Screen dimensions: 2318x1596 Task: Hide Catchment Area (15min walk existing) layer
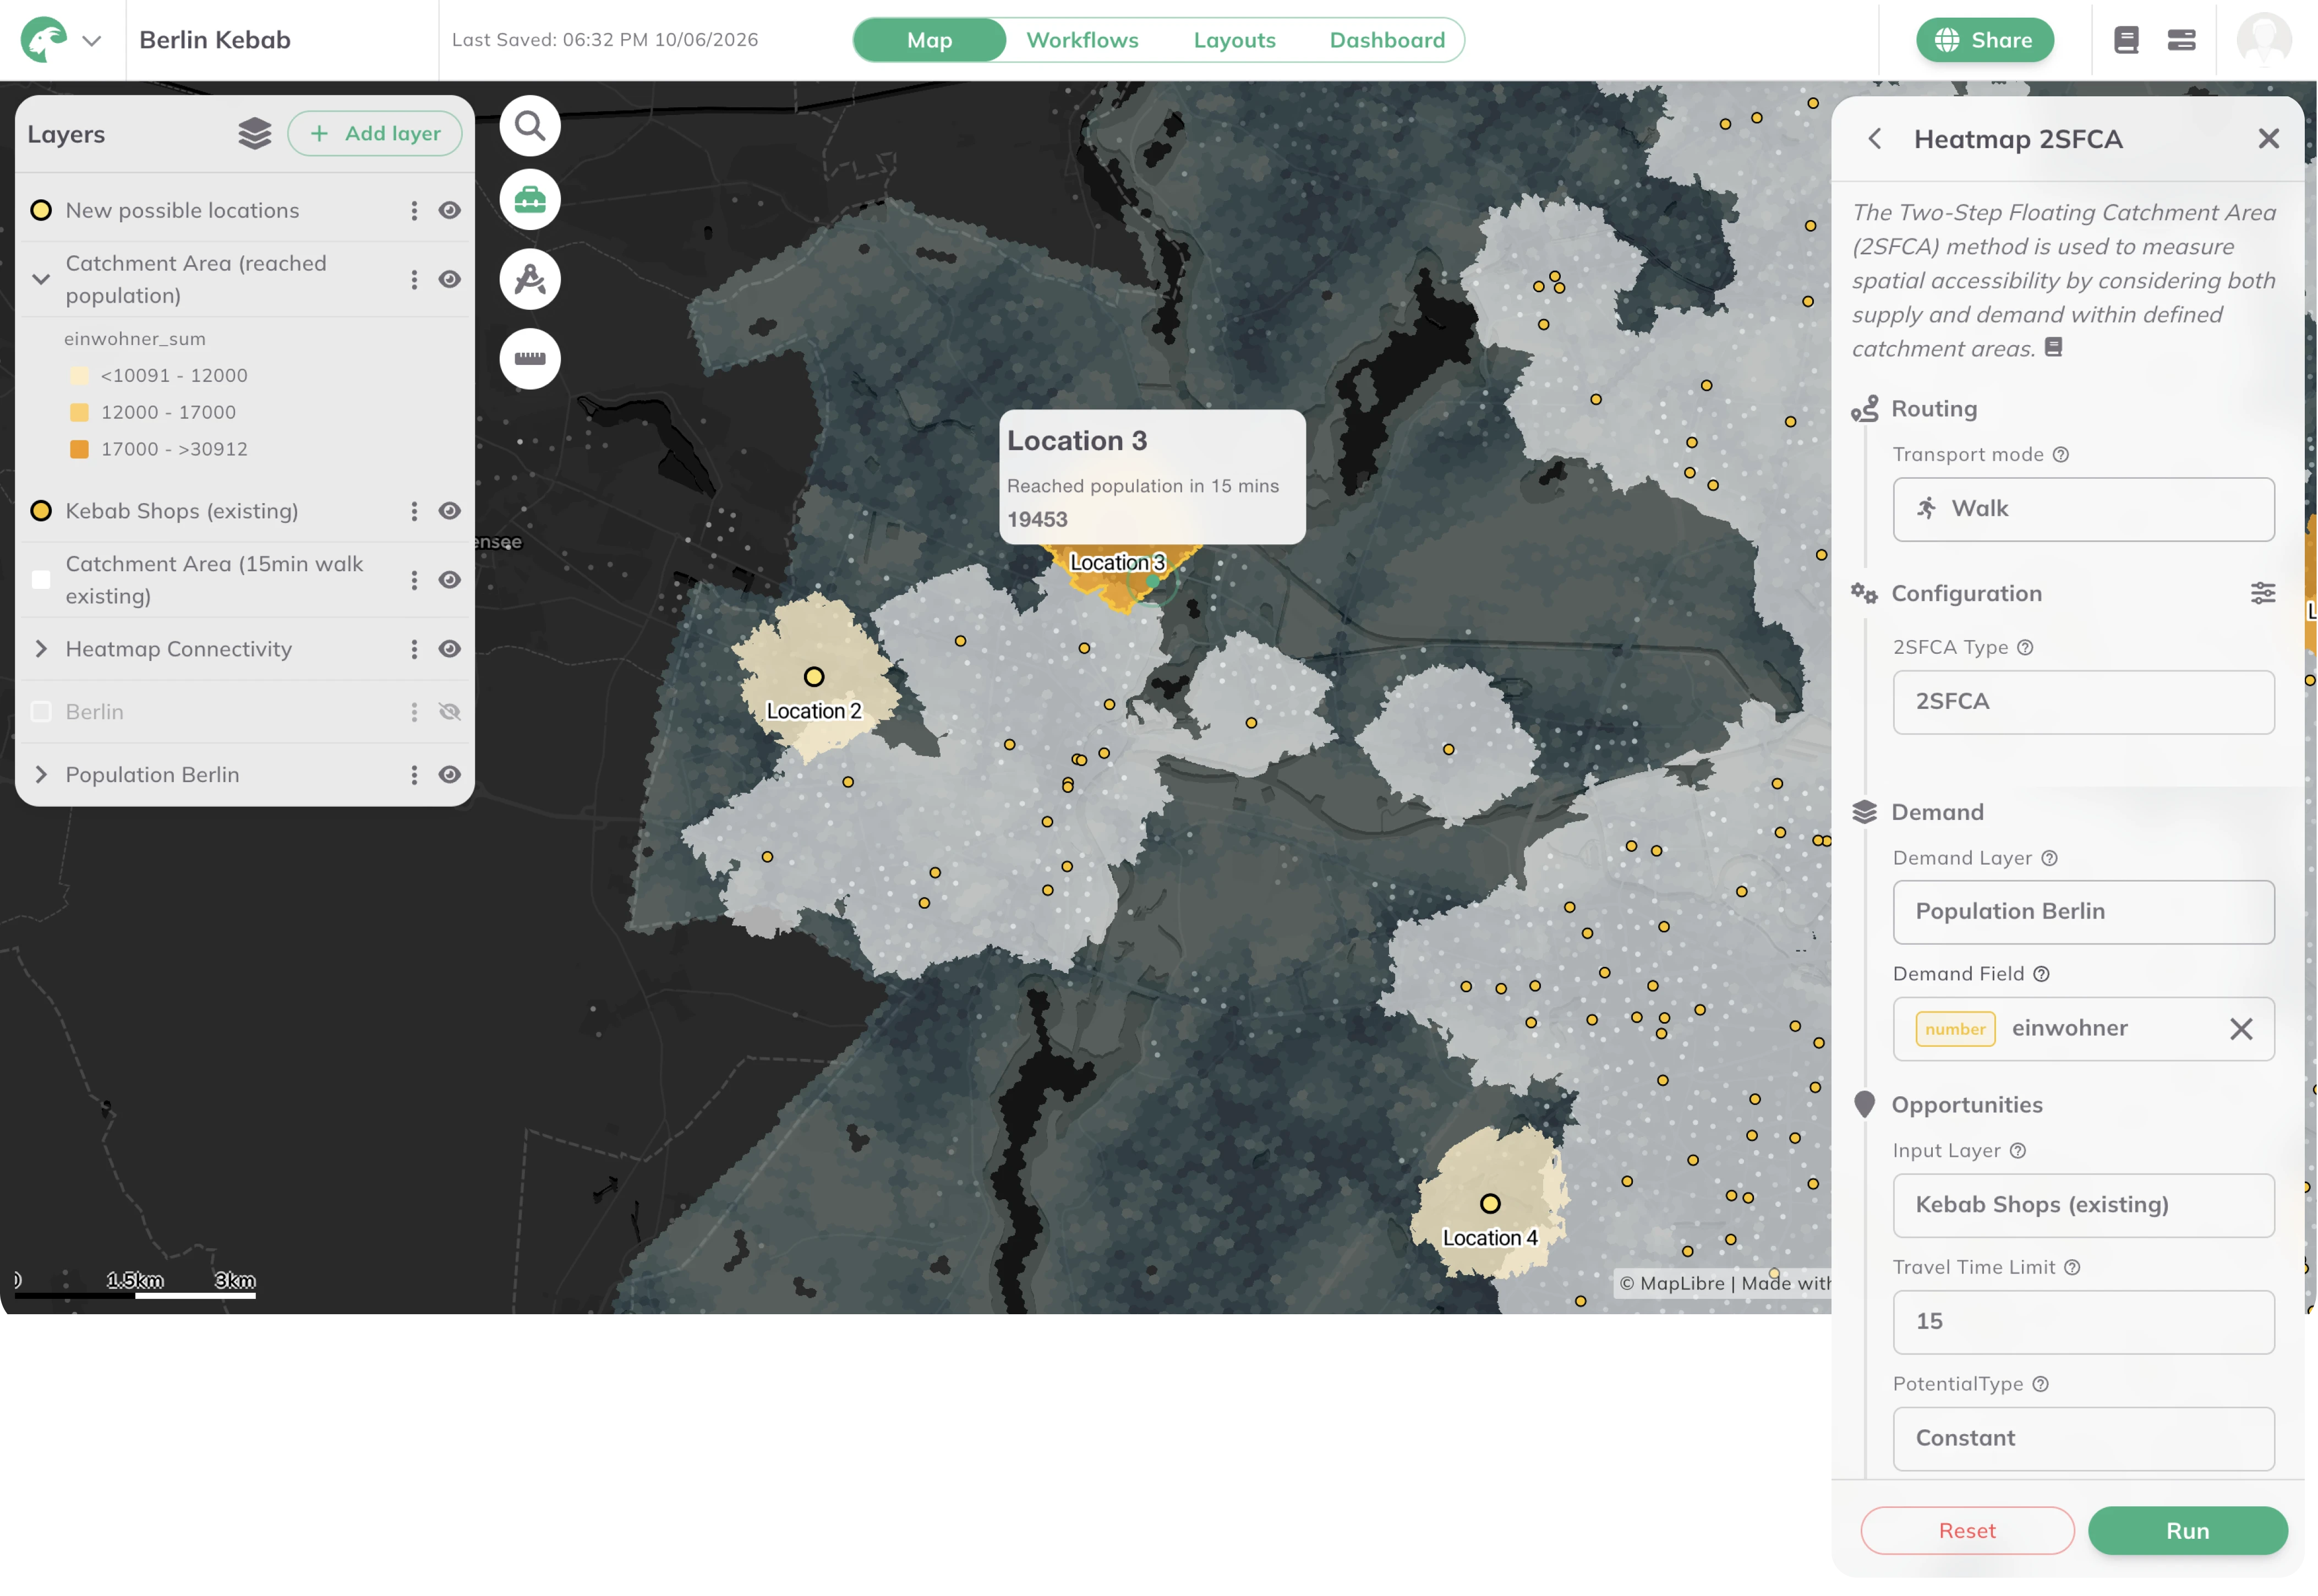[450, 581]
